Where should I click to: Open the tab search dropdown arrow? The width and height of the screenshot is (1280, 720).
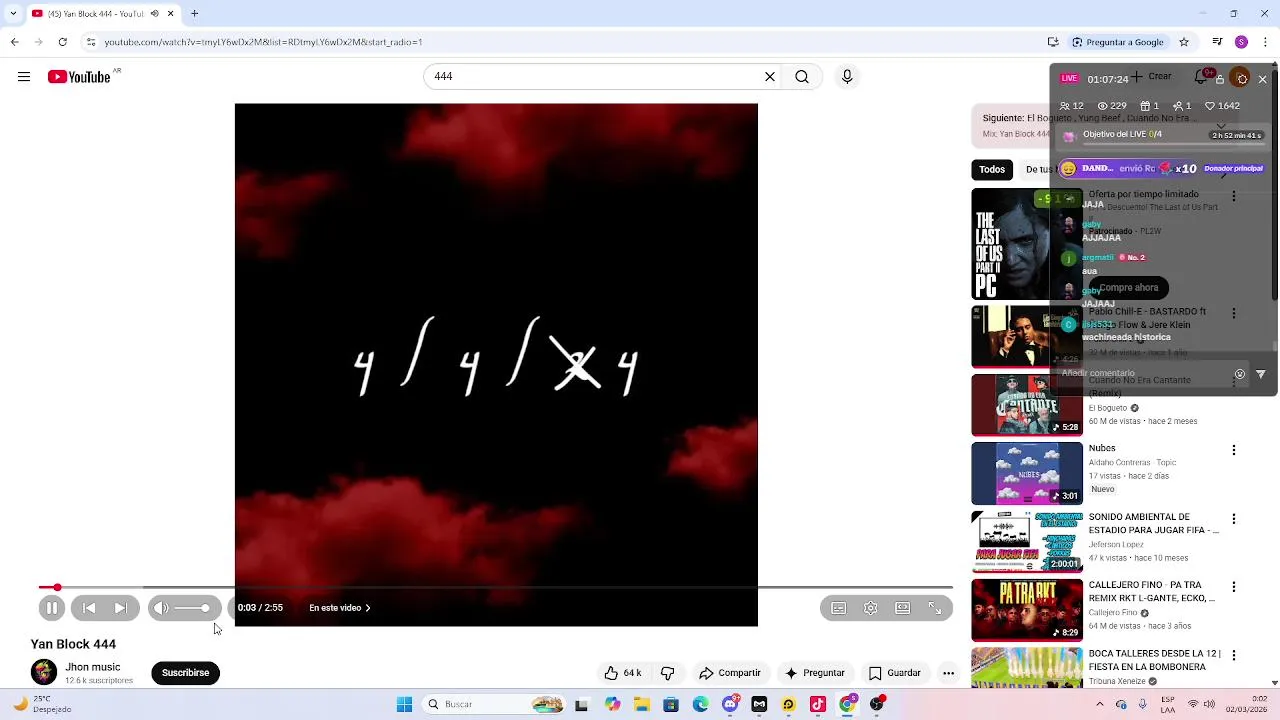[12, 14]
